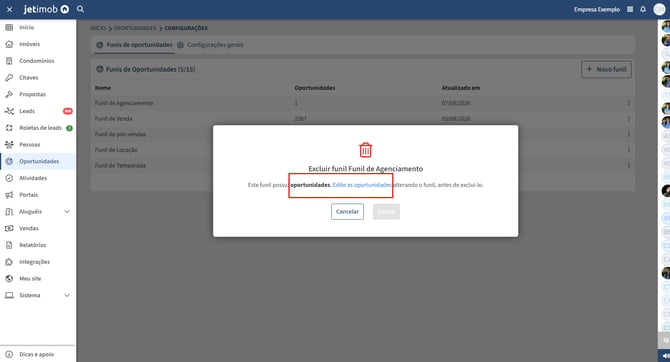Go to Início in the sidebar
This screenshot has width=670, height=362.
(x=26, y=27)
